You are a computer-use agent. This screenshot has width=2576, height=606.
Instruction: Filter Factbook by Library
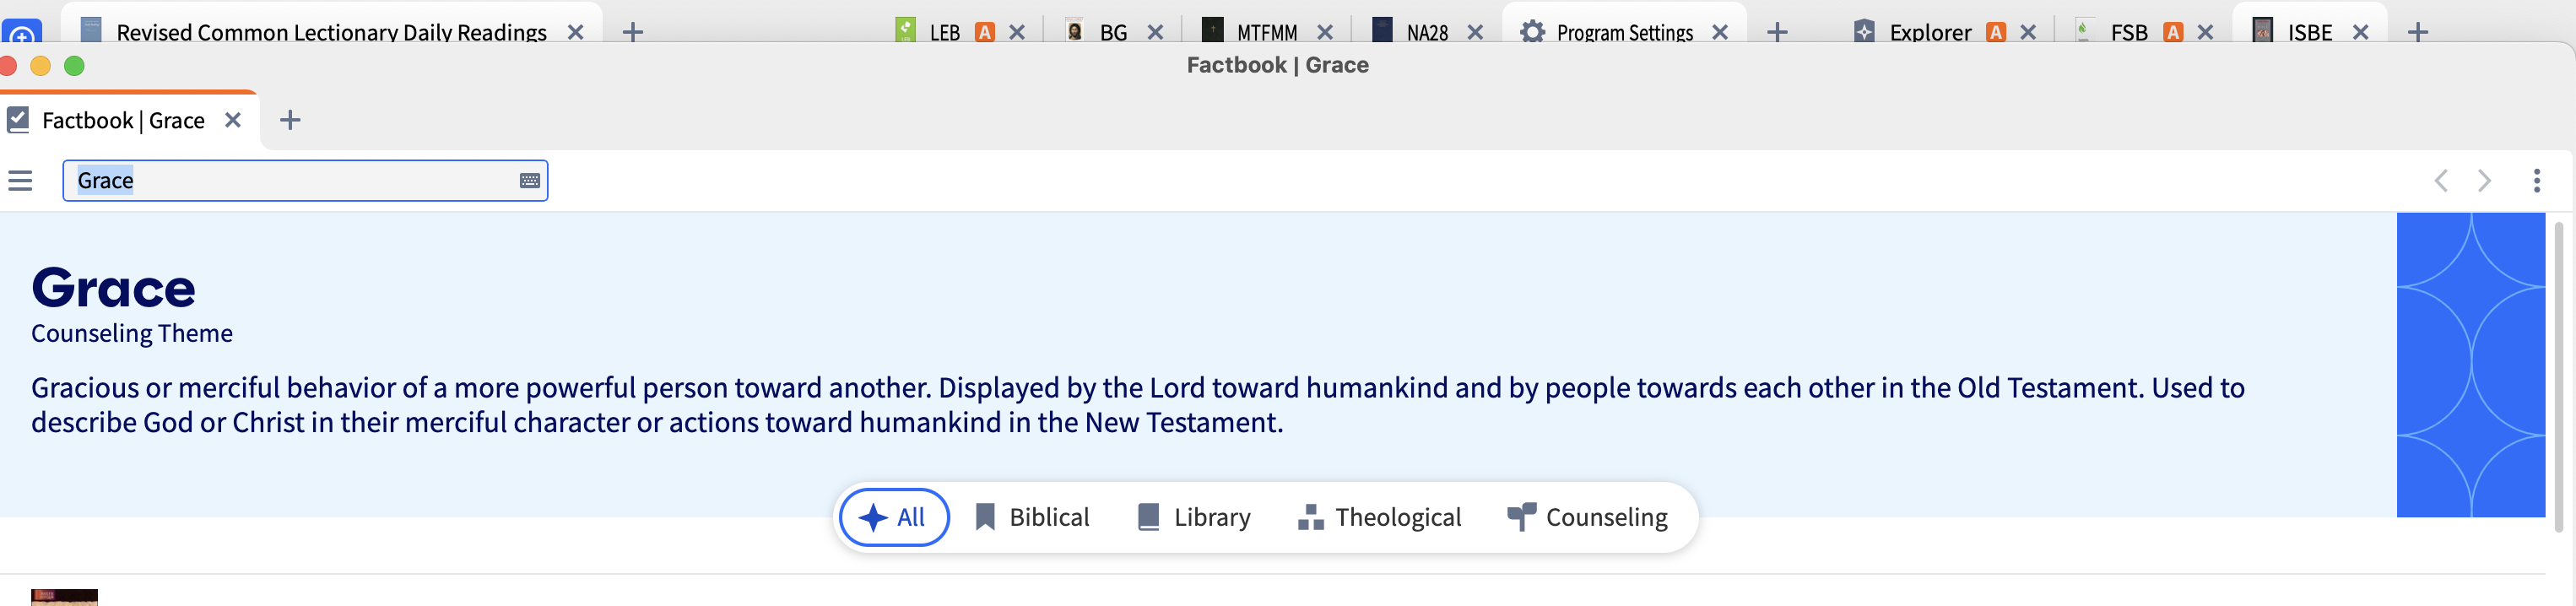(1194, 518)
